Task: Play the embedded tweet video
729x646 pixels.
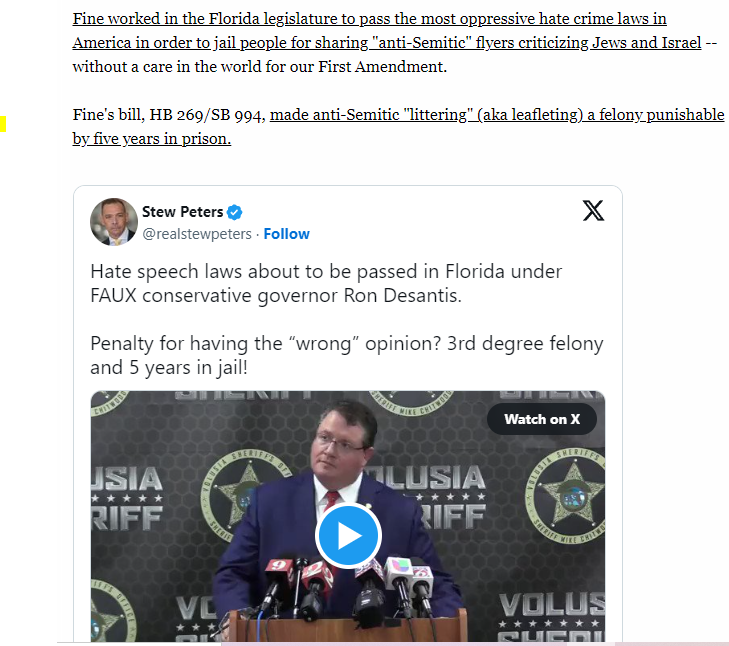Action: tap(348, 536)
